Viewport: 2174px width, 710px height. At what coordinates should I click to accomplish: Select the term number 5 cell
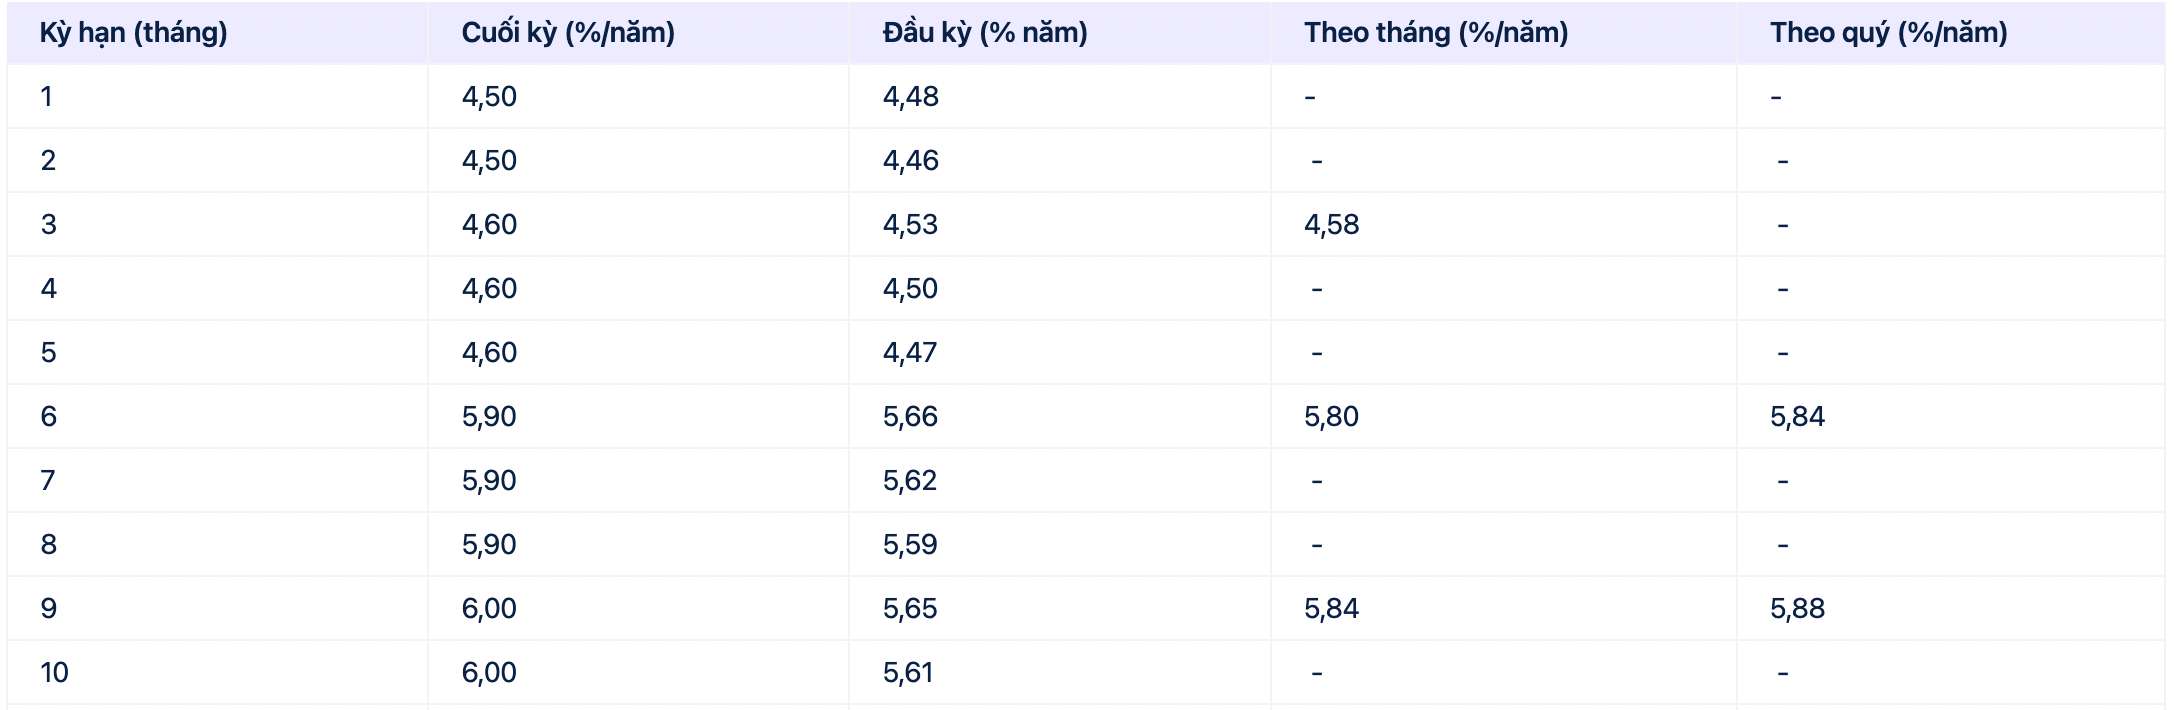point(48,353)
